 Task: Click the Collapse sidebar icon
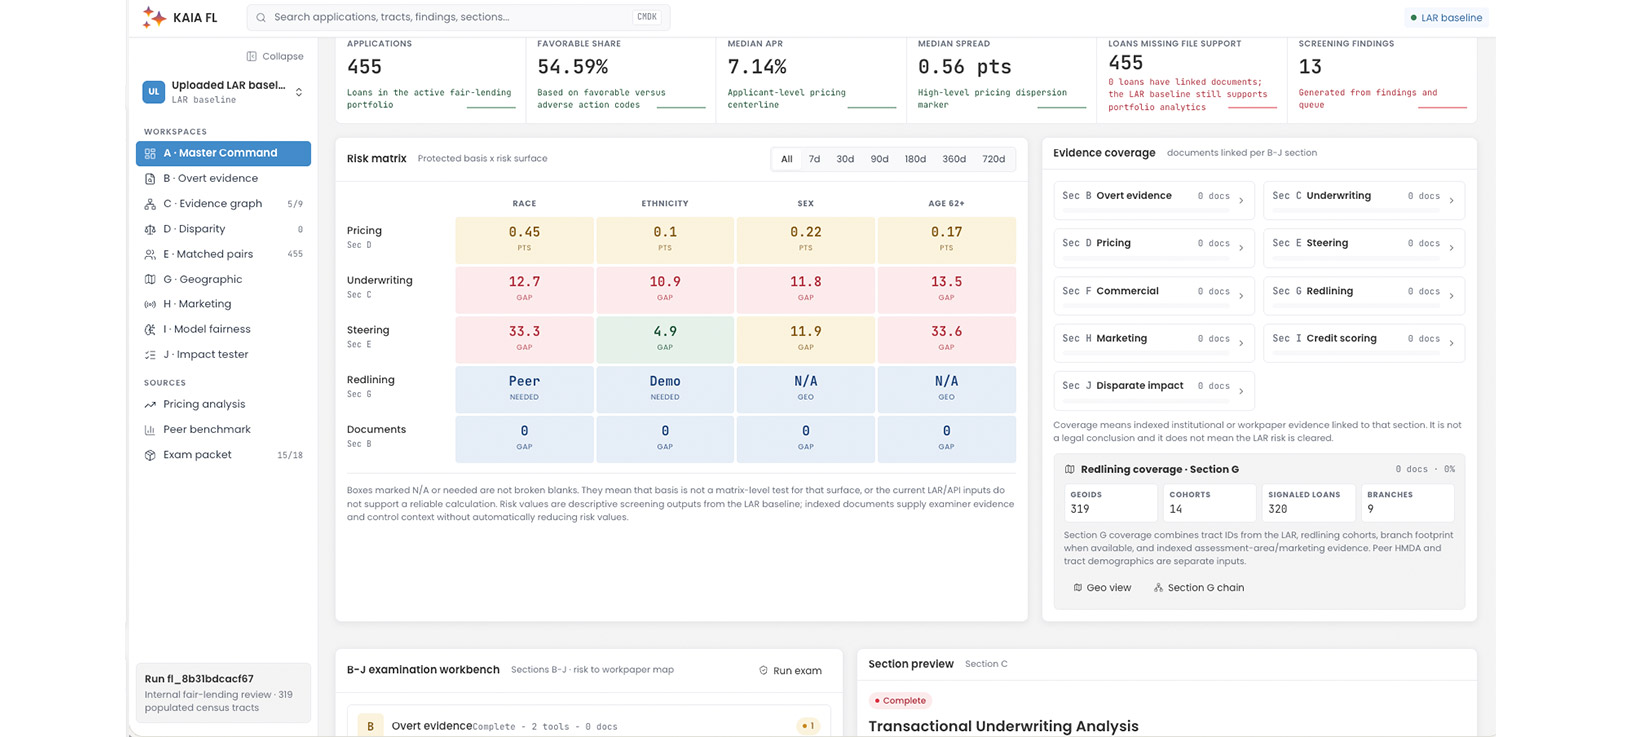point(251,56)
